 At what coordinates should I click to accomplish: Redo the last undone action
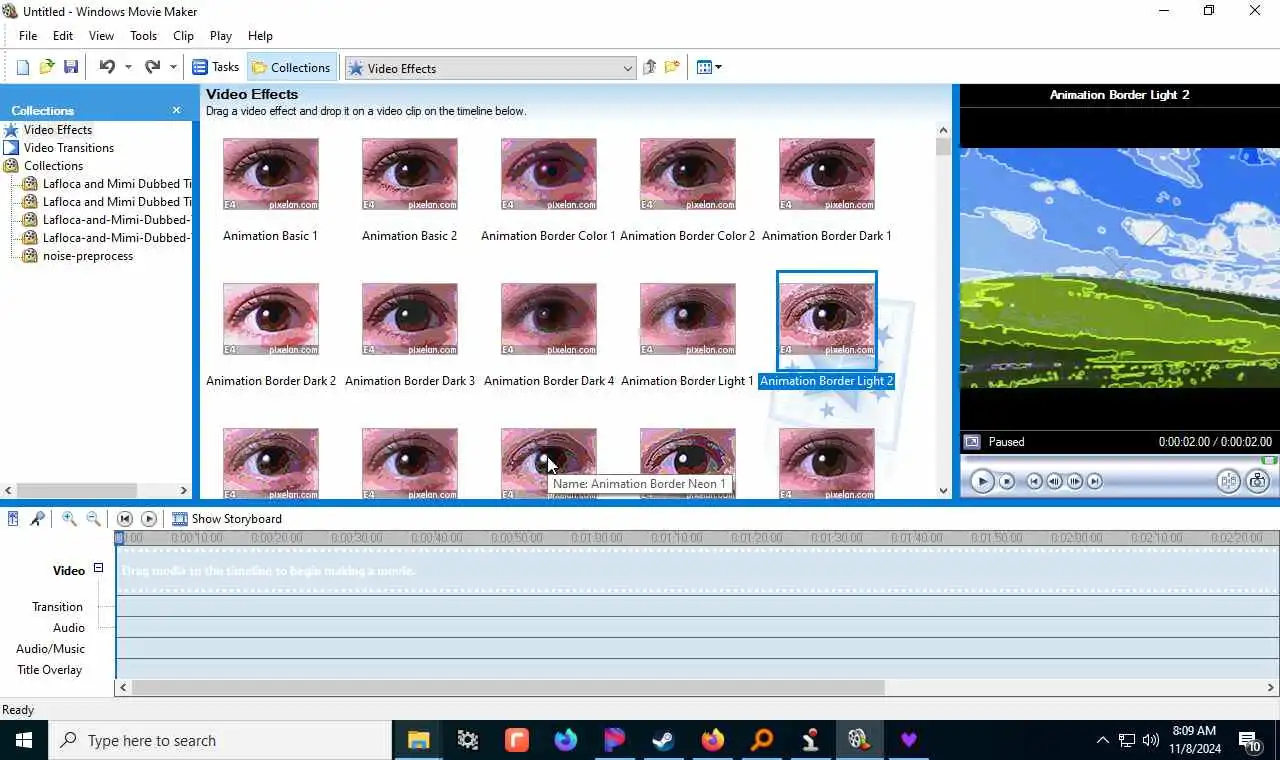(152, 67)
